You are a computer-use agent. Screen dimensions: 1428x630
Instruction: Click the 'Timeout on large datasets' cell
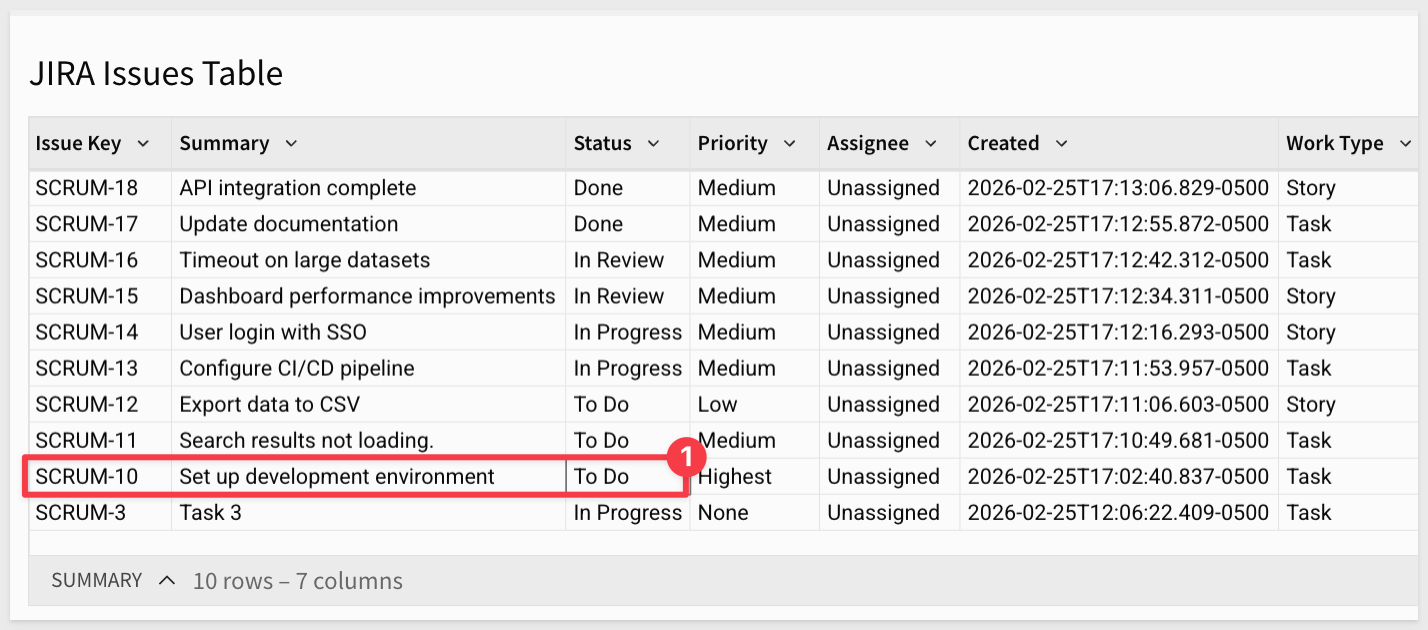click(x=305, y=260)
